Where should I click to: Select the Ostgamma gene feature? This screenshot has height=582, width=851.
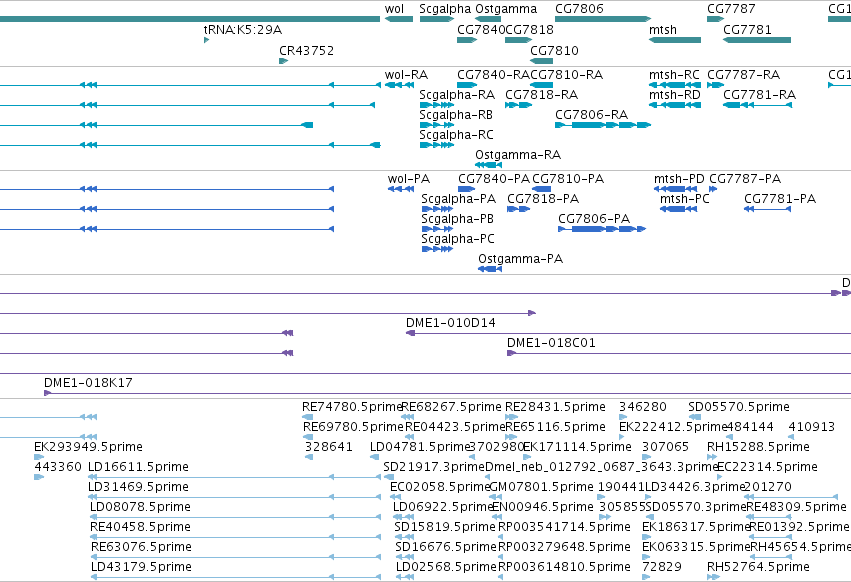488,19
